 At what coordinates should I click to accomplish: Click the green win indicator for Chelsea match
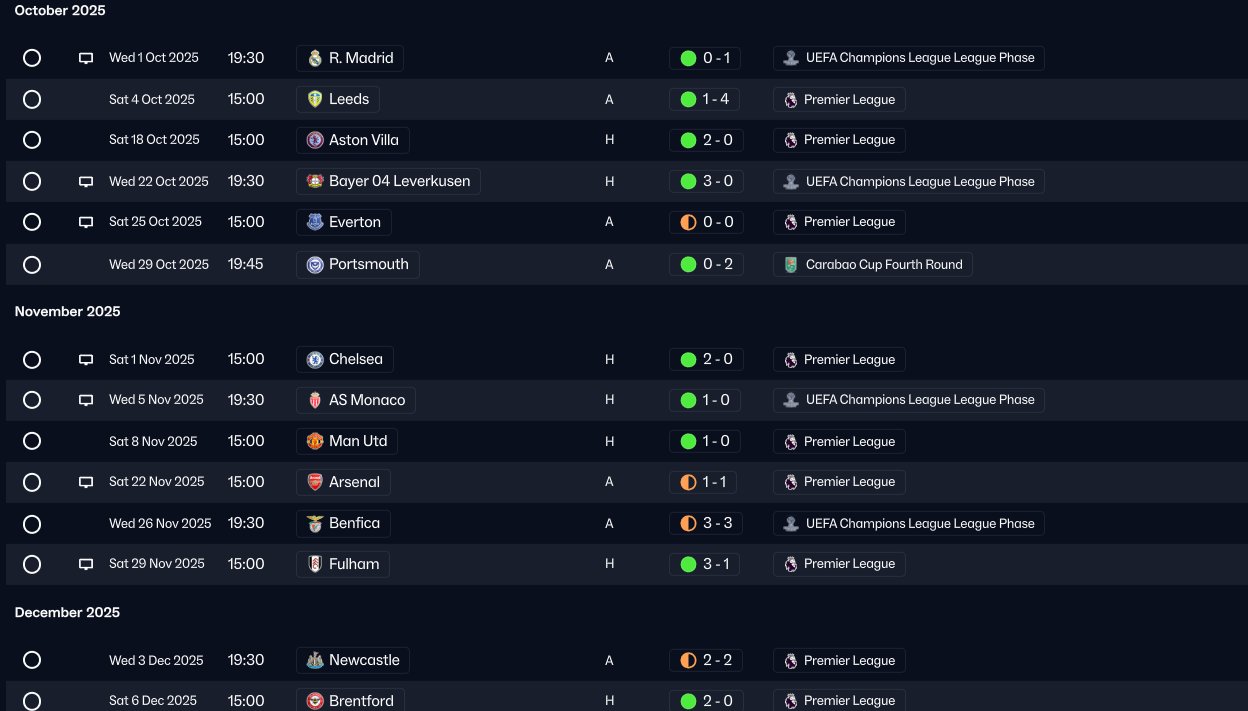coord(688,360)
